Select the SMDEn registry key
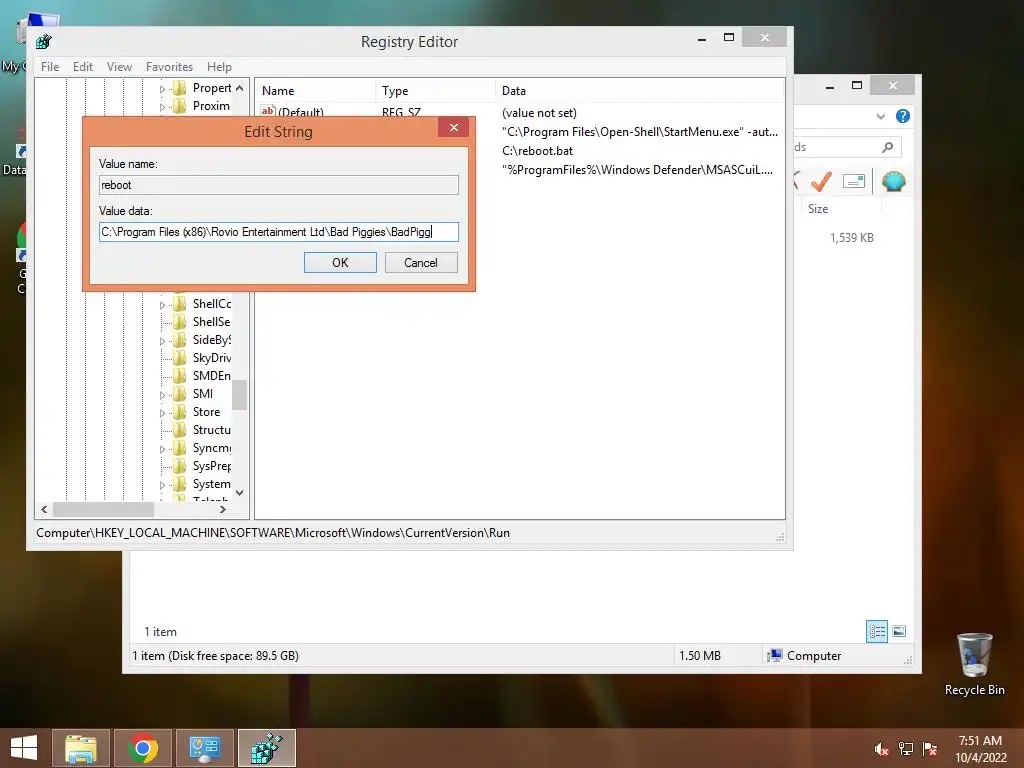Viewport: 1024px width, 768px height. pyautogui.click(x=212, y=376)
